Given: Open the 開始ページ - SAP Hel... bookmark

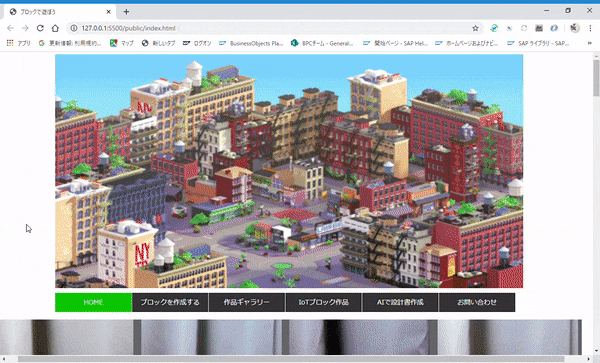Looking at the screenshot, I should (x=395, y=43).
